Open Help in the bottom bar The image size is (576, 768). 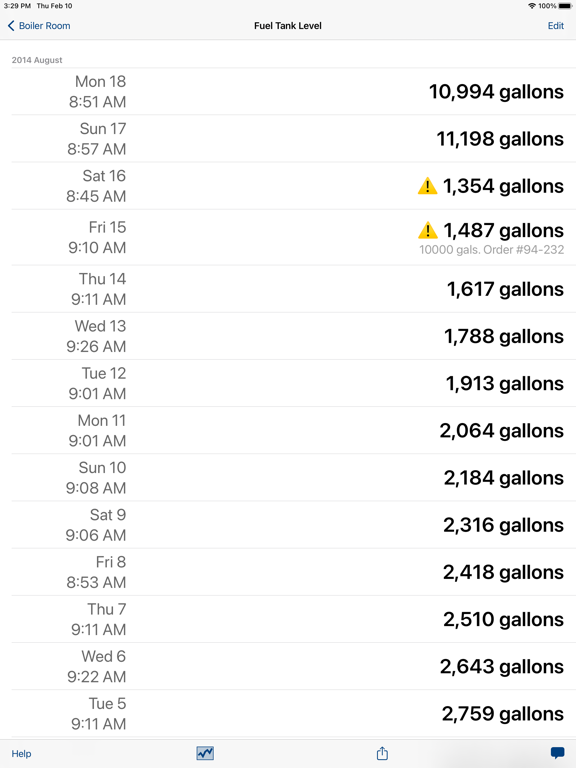(22, 753)
